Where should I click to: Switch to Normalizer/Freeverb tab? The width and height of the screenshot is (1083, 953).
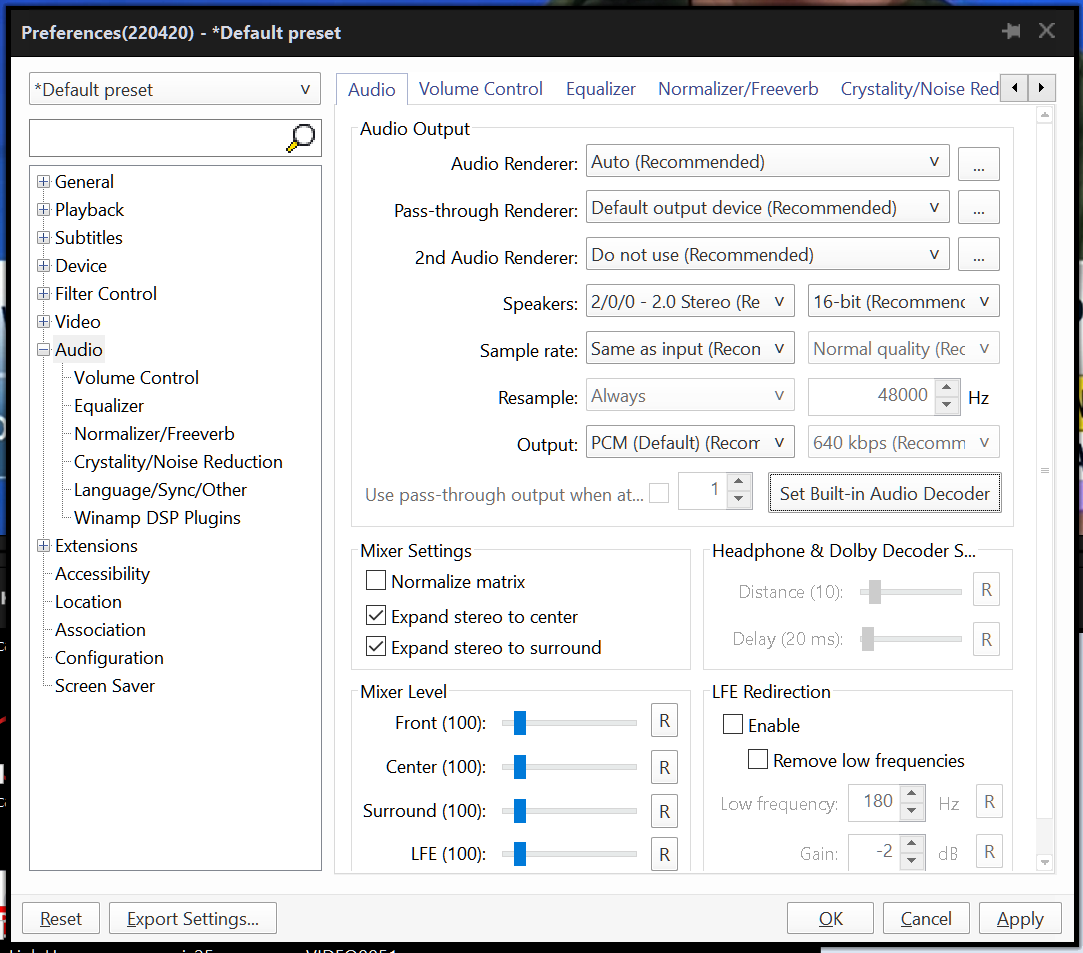738,89
